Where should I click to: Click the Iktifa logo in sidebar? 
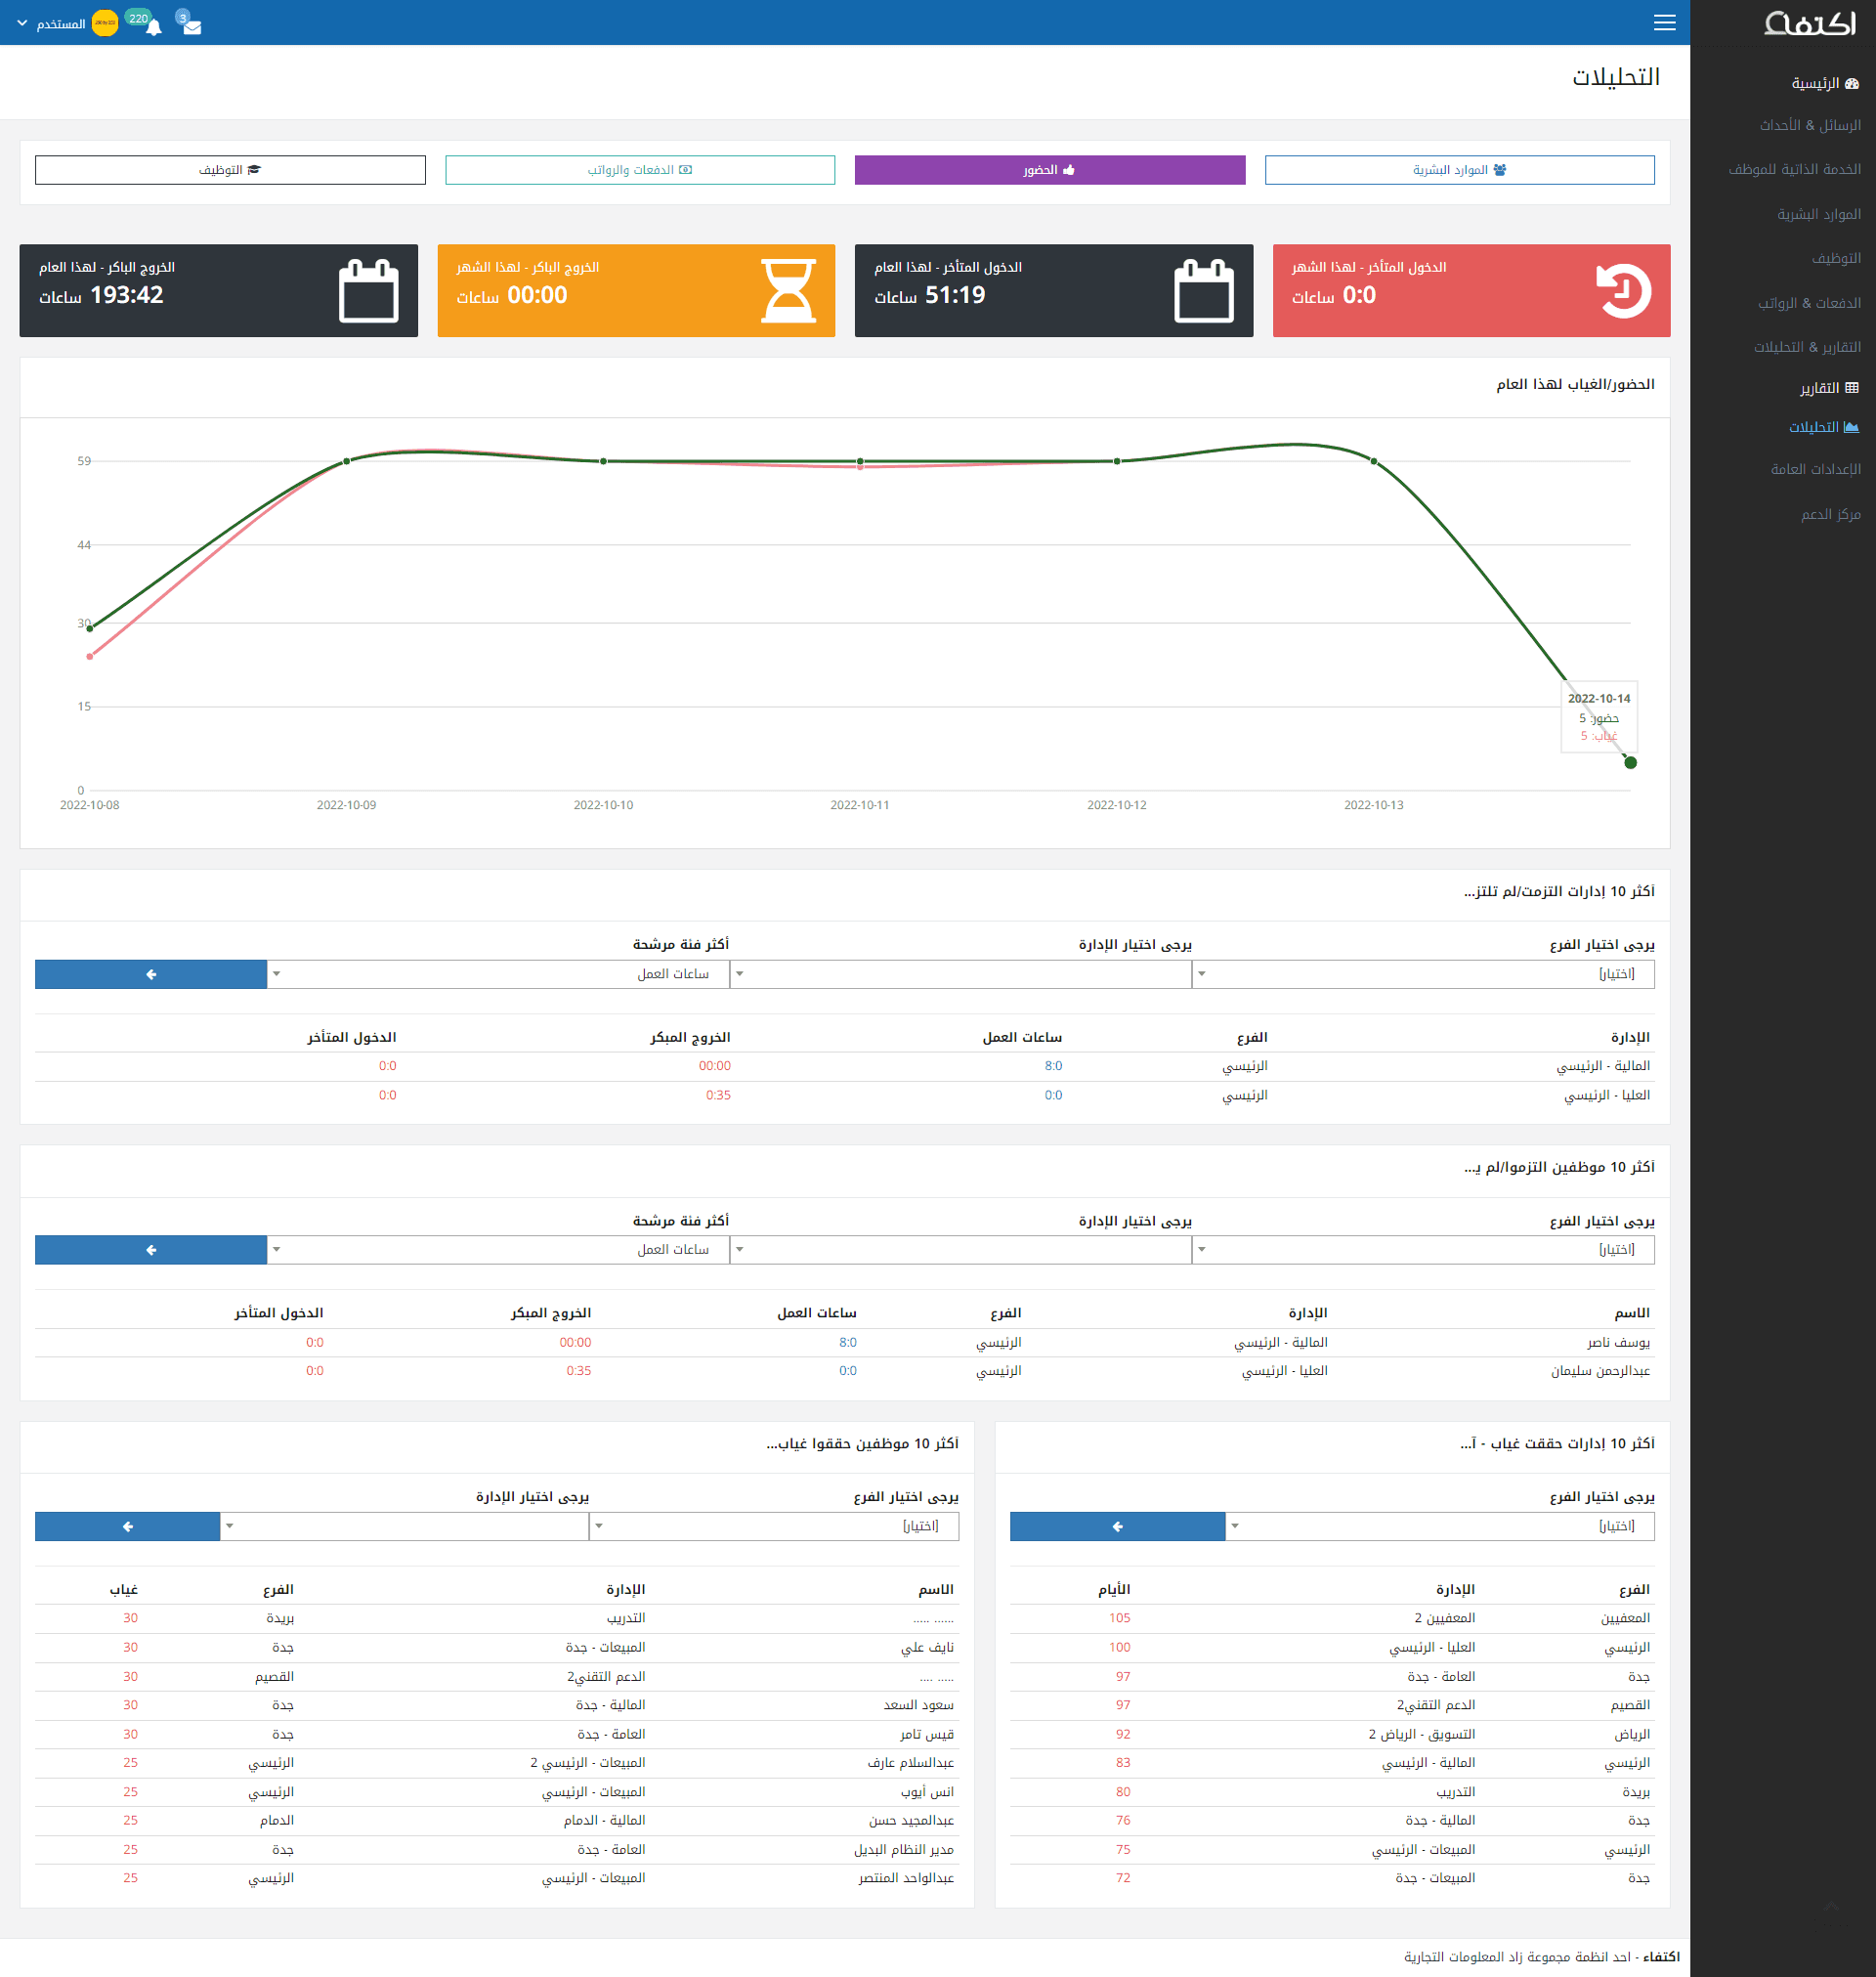tap(1810, 23)
